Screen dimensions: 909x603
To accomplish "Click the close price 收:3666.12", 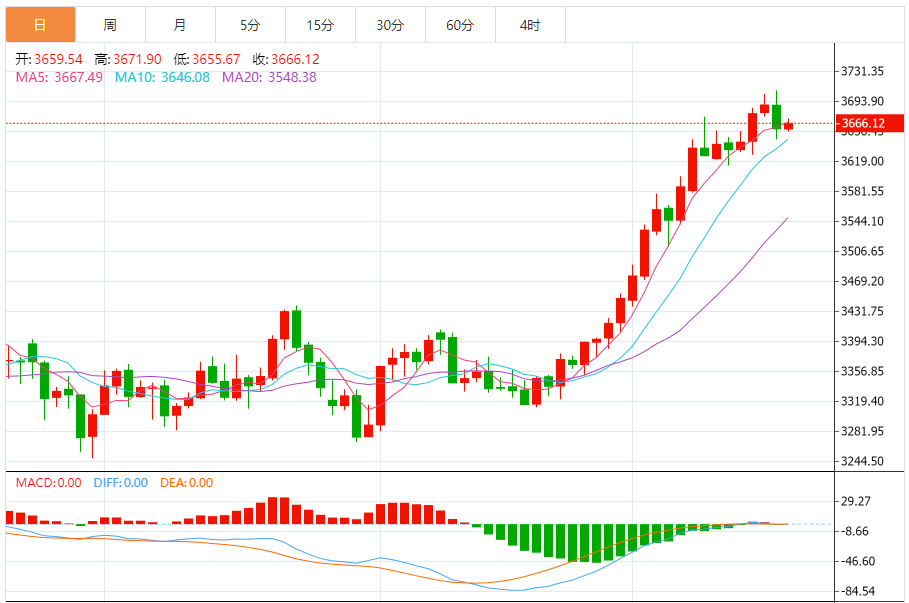I will click(286, 59).
